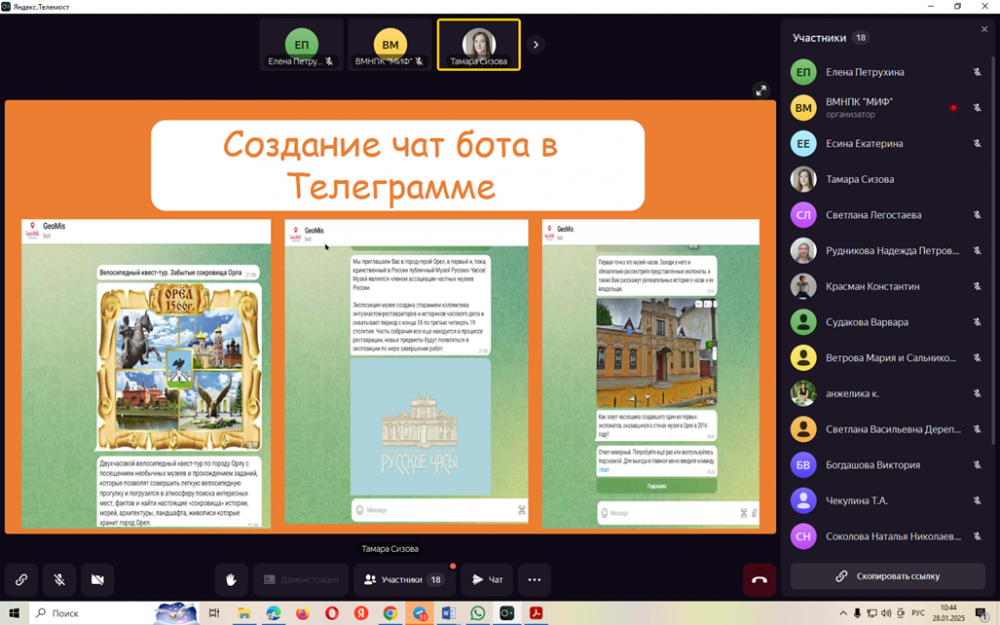This screenshot has width=1000, height=625.
Task: Show next participants with the arrow chevron
Action: click(536, 44)
